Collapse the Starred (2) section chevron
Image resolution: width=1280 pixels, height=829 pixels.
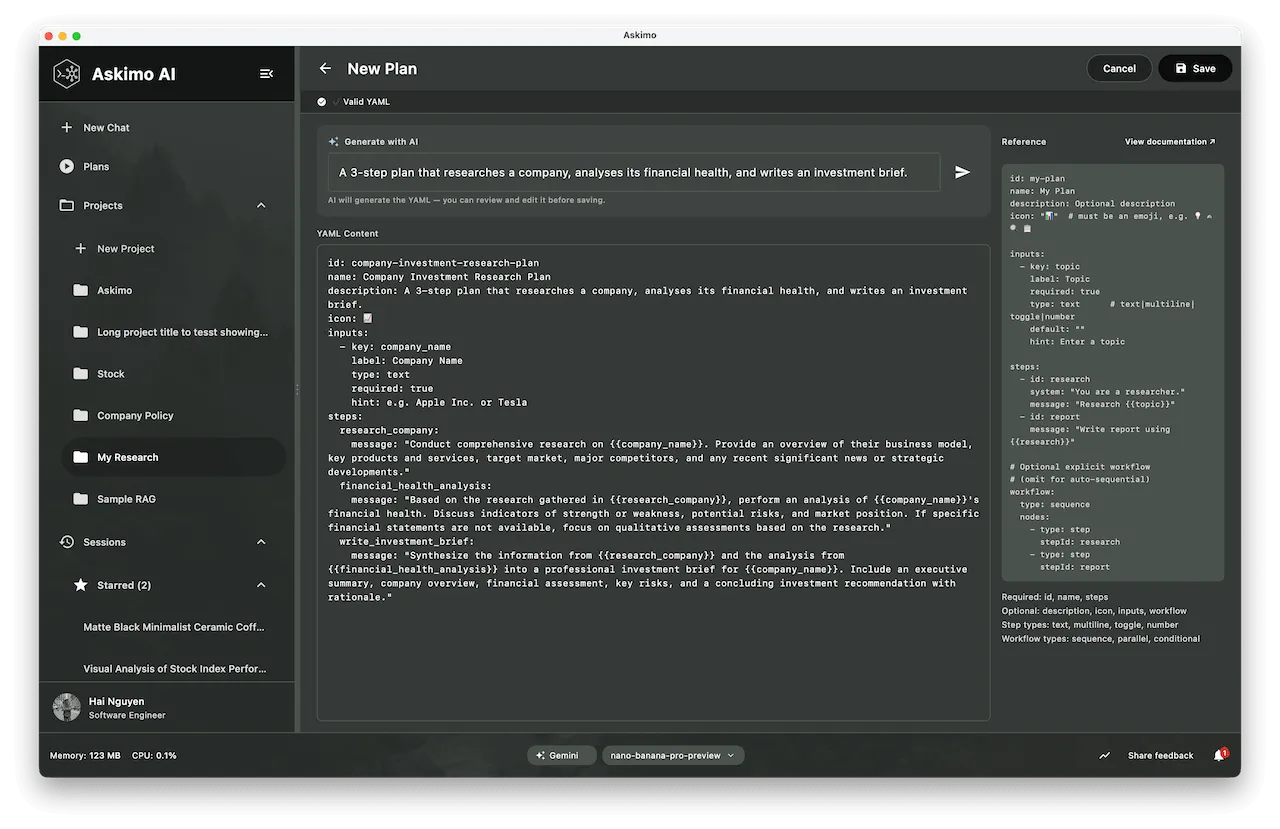262,585
